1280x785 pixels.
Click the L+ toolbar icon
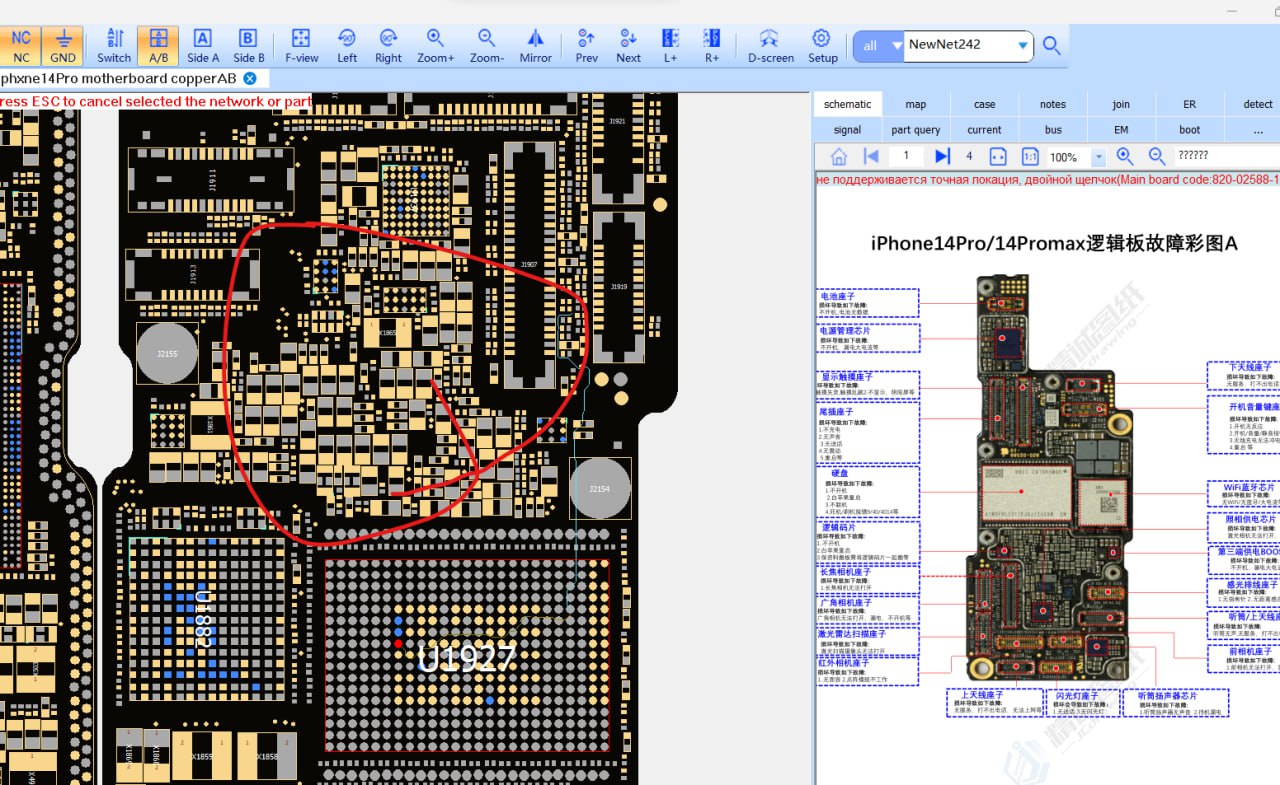pos(671,46)
